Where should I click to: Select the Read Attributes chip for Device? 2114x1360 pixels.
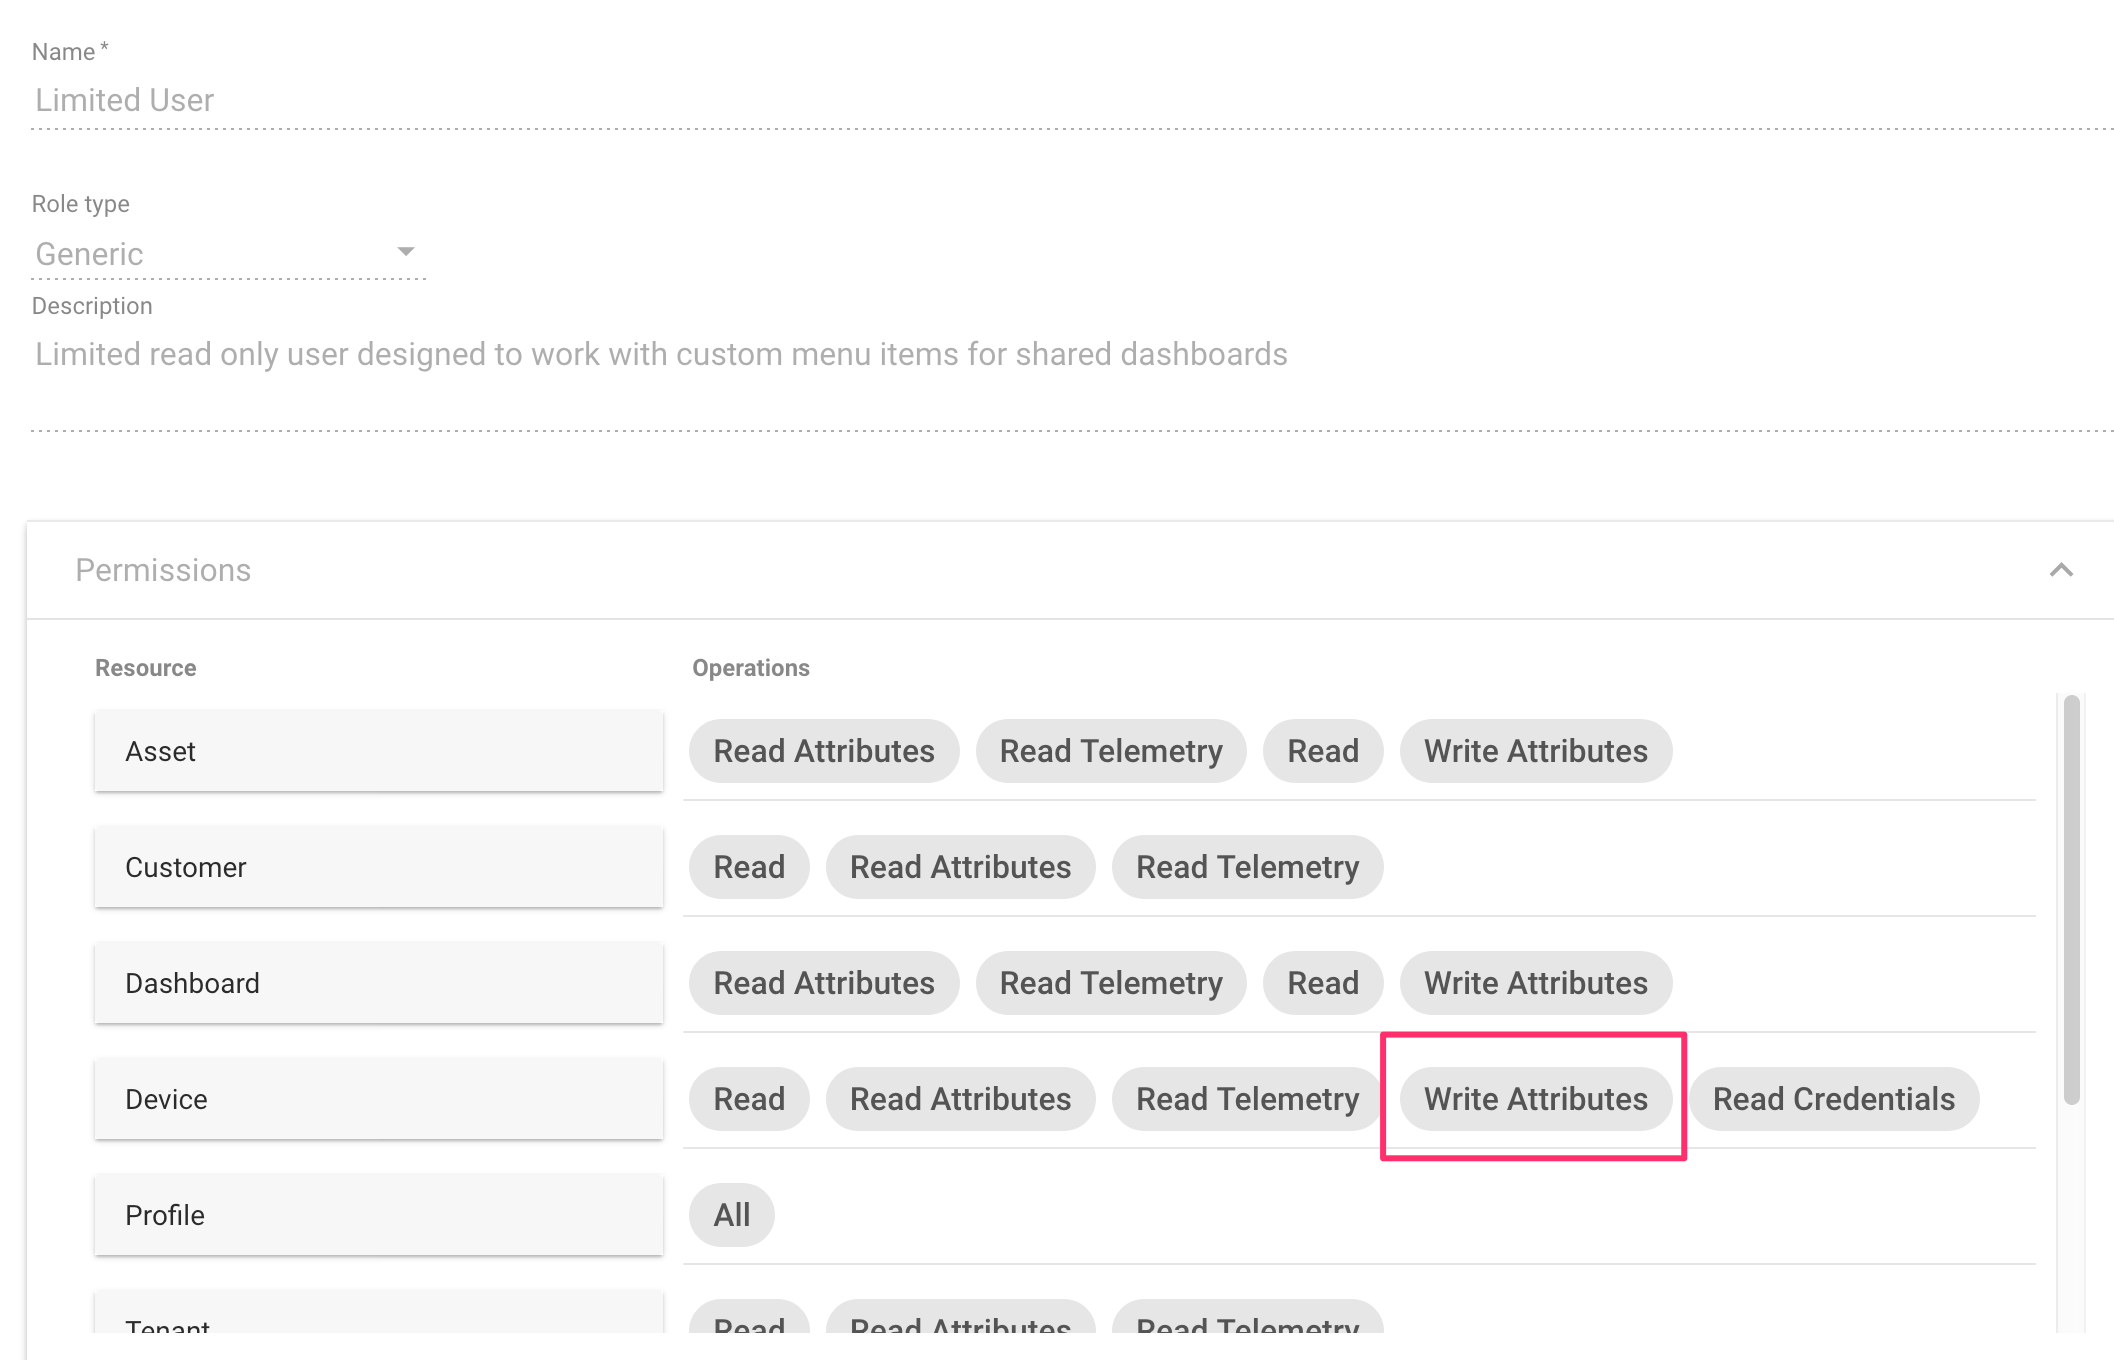pyautogui.click(x=960, y=1099)
